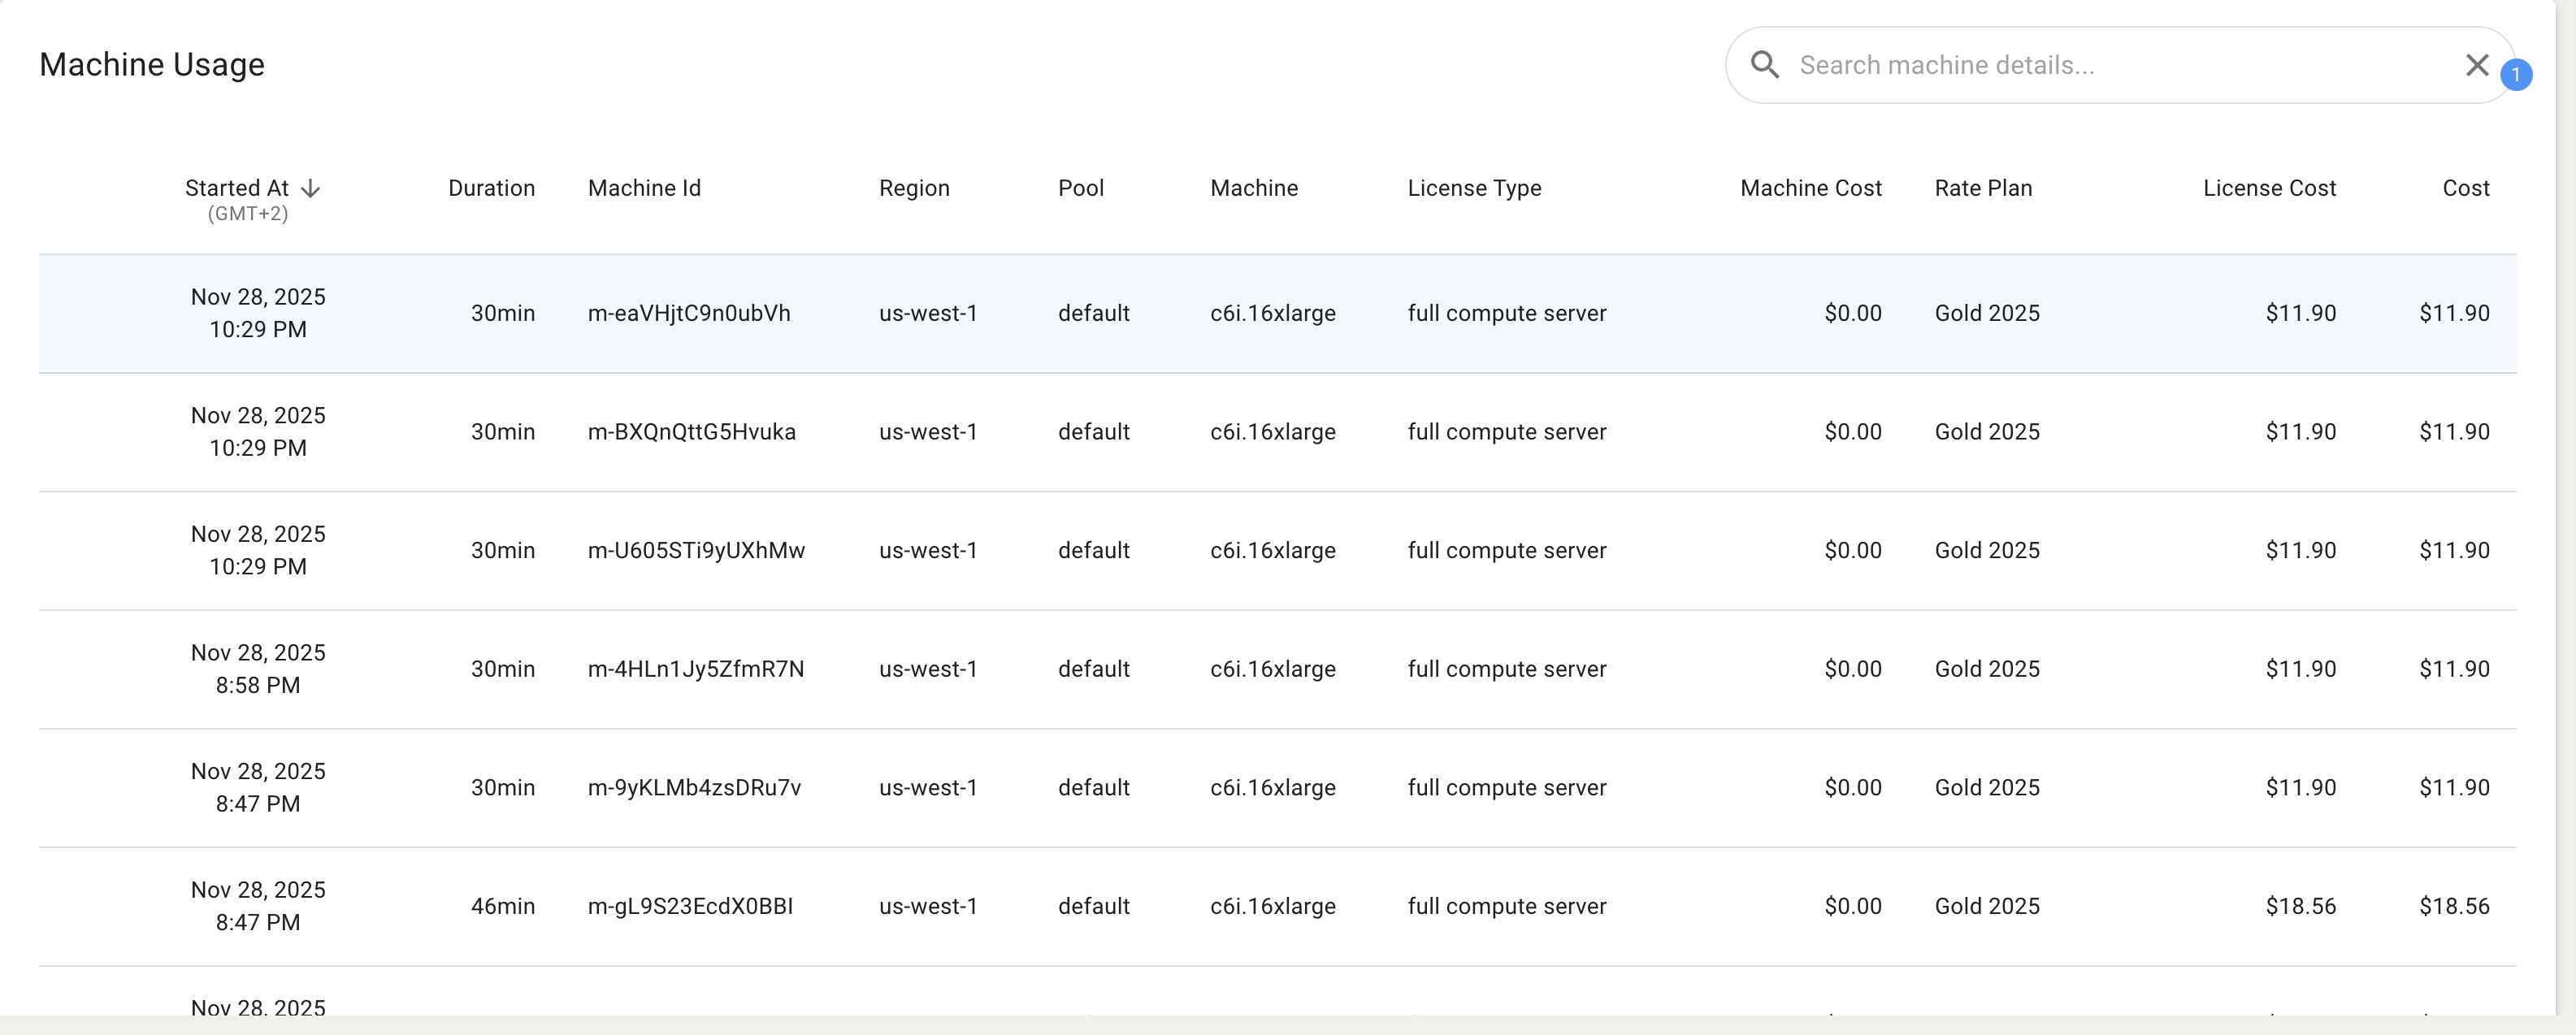
Task: Focus the Search machine details field
Action: pyautogui.click(x=2119, y=65)
